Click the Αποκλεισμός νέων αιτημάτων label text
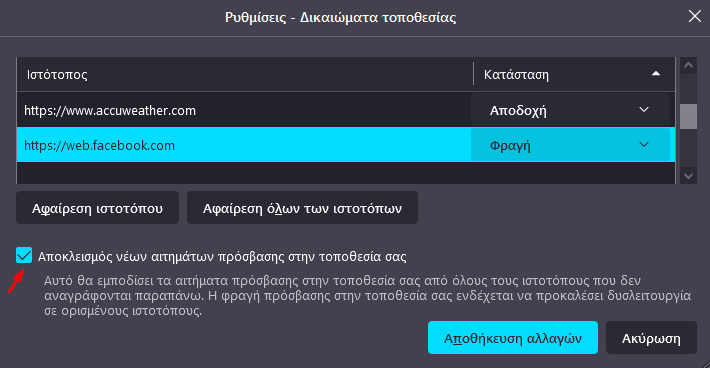 [222, 257]
